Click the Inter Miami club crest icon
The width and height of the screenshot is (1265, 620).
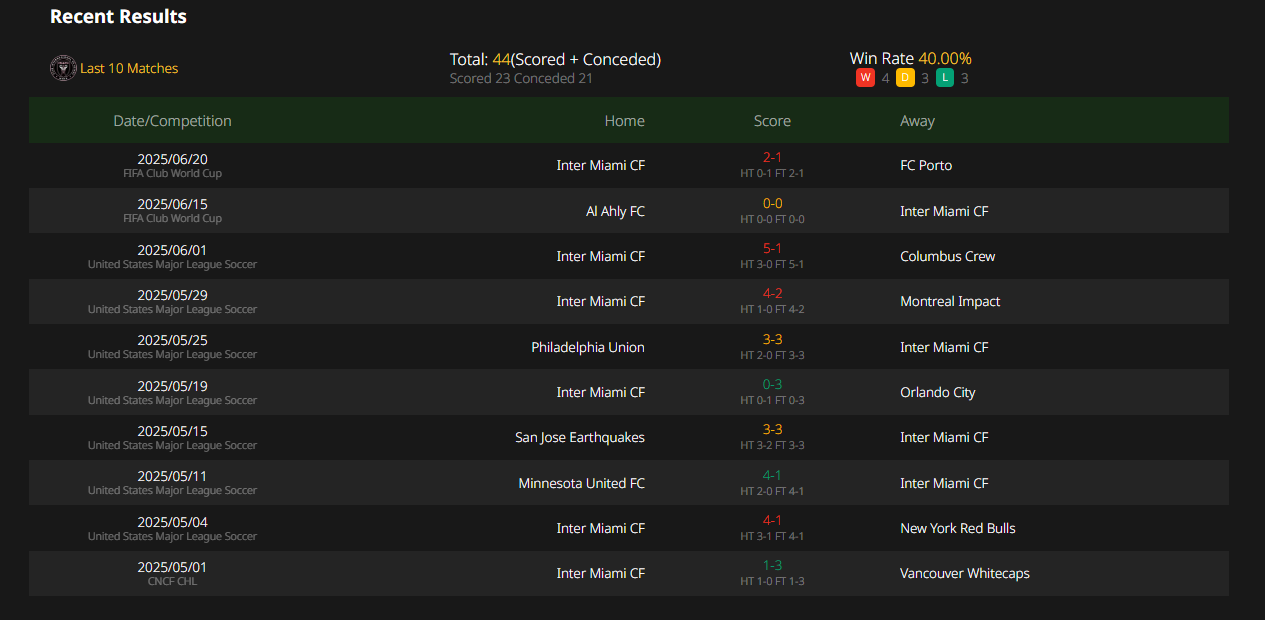pos(63,68)
